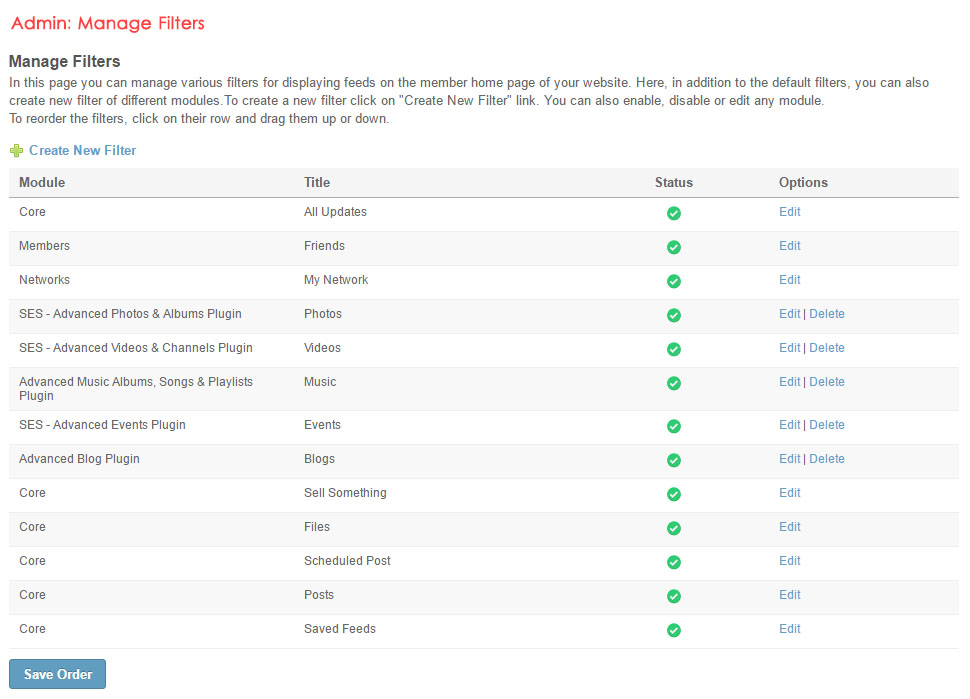Toggle status checkmark for All Updates filter
Screen dimensions: 970x699
[x=674, y=213]
